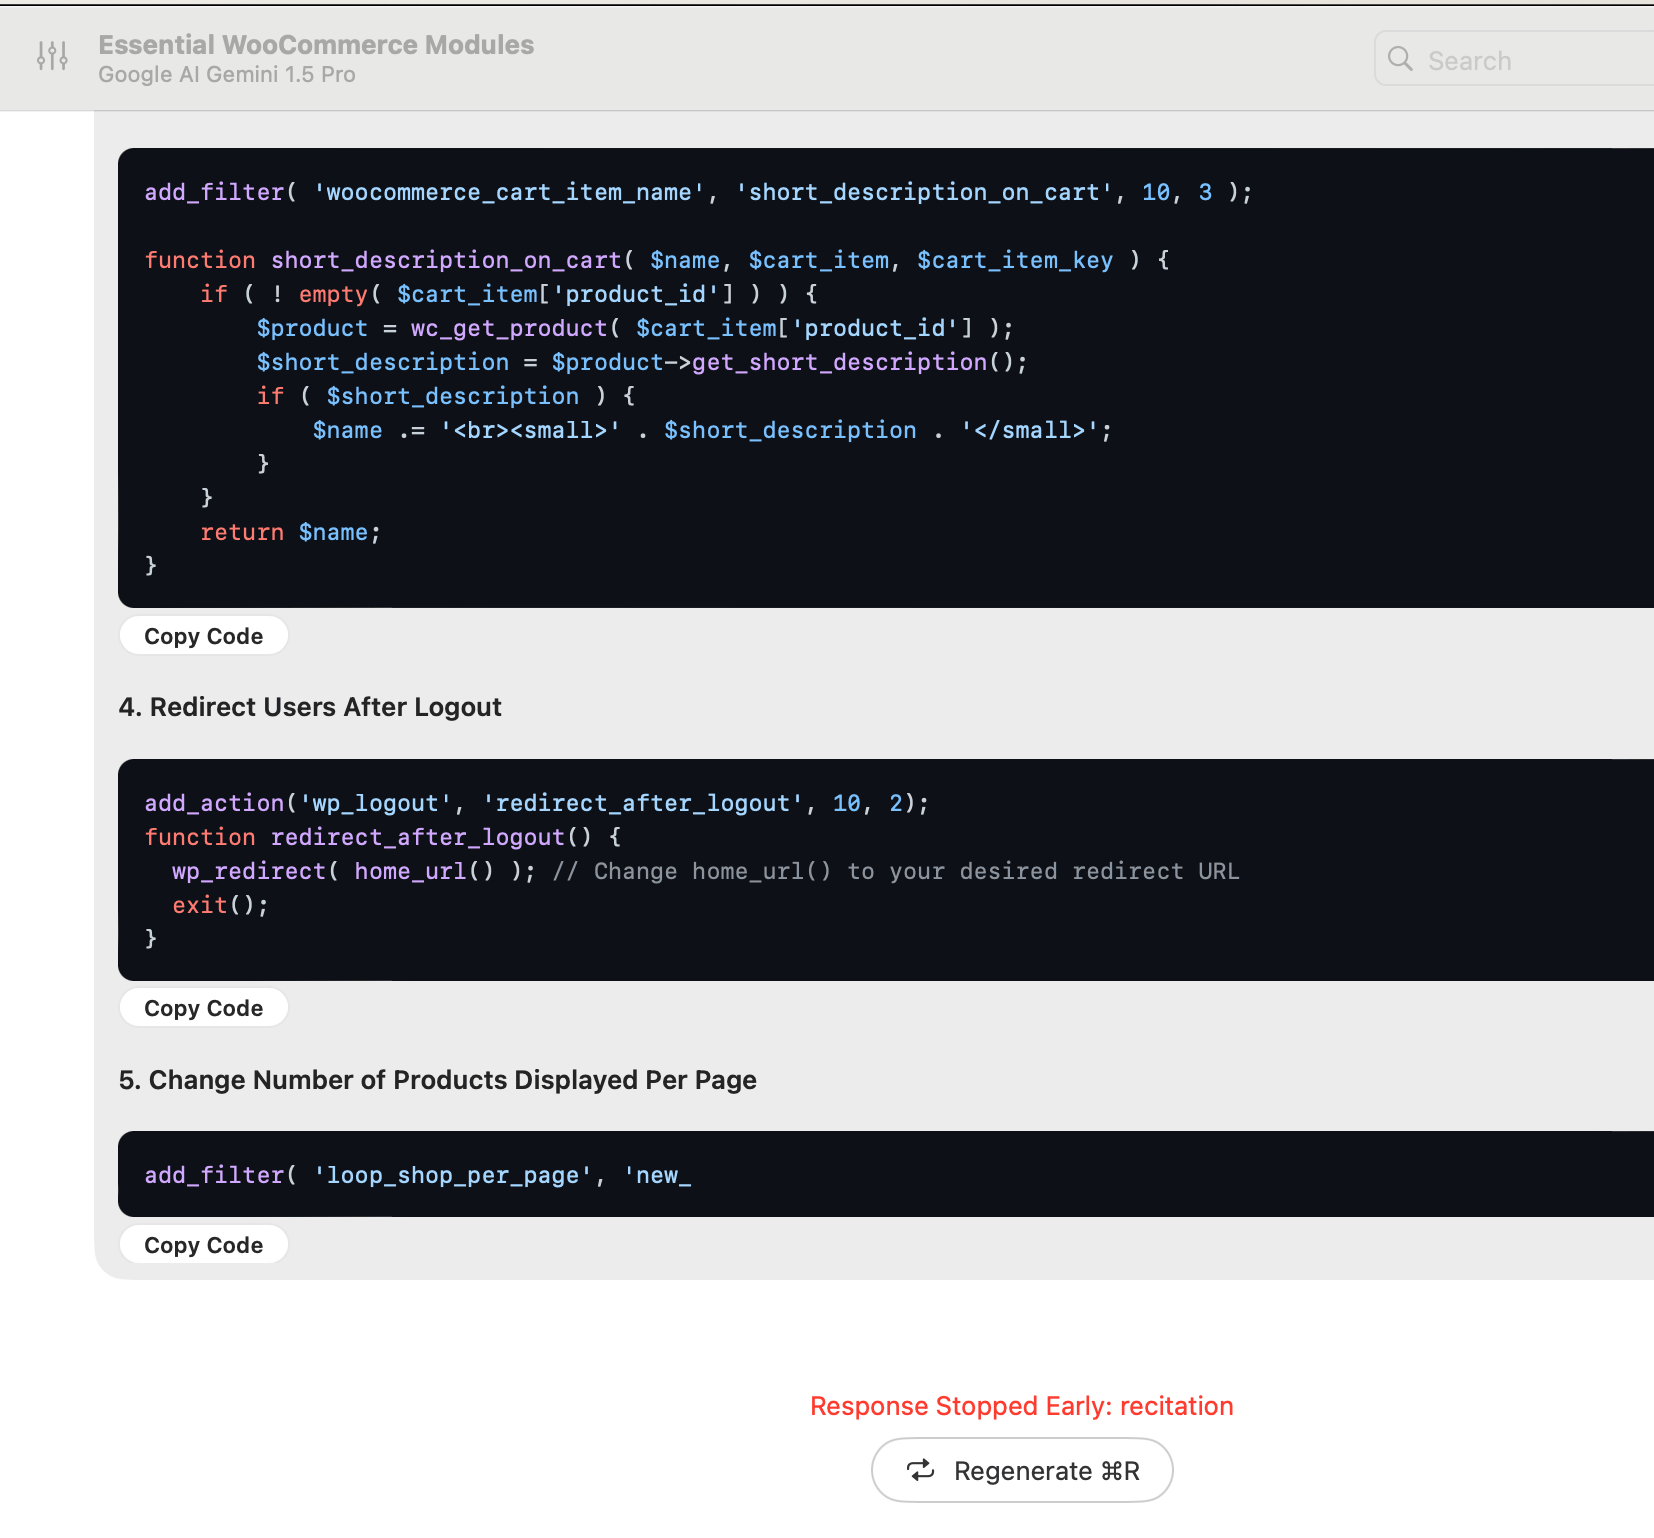Click the function short_description_on_cart declaration line

pyautogui.click(x=657, y=260)
